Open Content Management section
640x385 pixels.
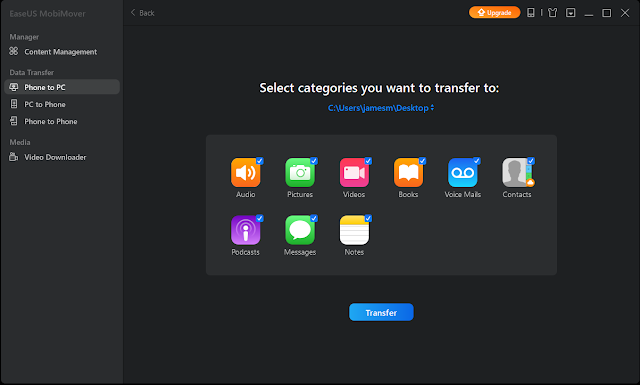(x=62, y=51)
